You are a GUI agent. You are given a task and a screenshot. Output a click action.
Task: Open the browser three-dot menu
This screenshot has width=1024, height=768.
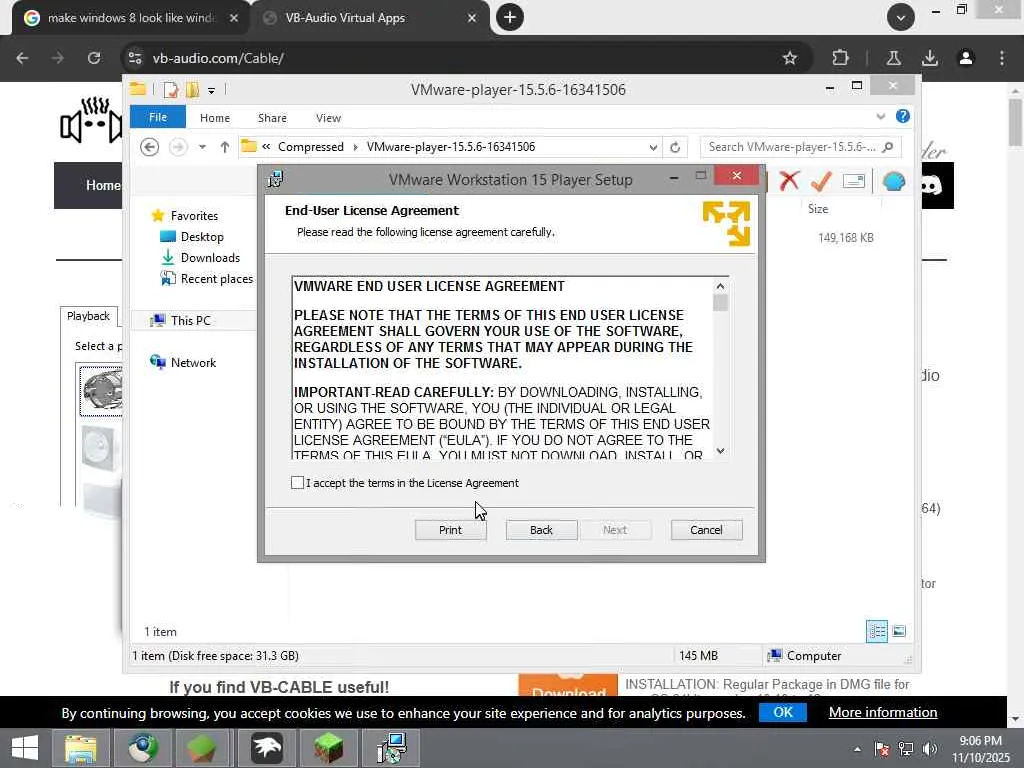pyautogui.click(x=1002, y=58)
